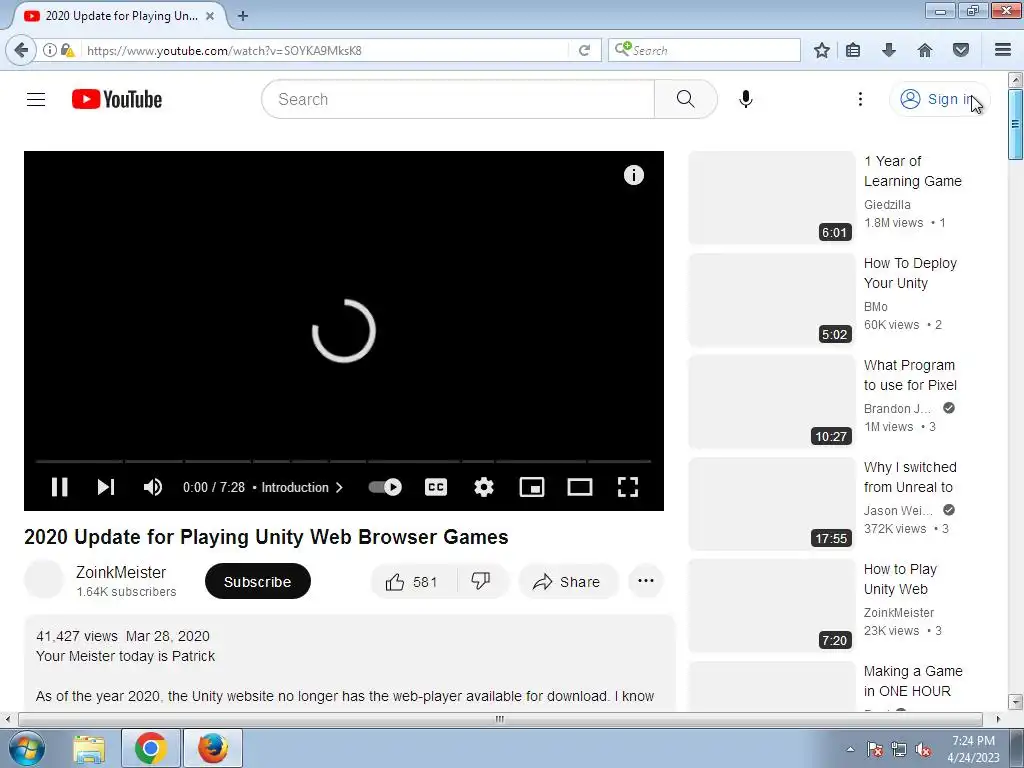Enter fullscreen mode icon
Screen dimensions: 1024x768
pyautogui.click(x=628, y=487)
